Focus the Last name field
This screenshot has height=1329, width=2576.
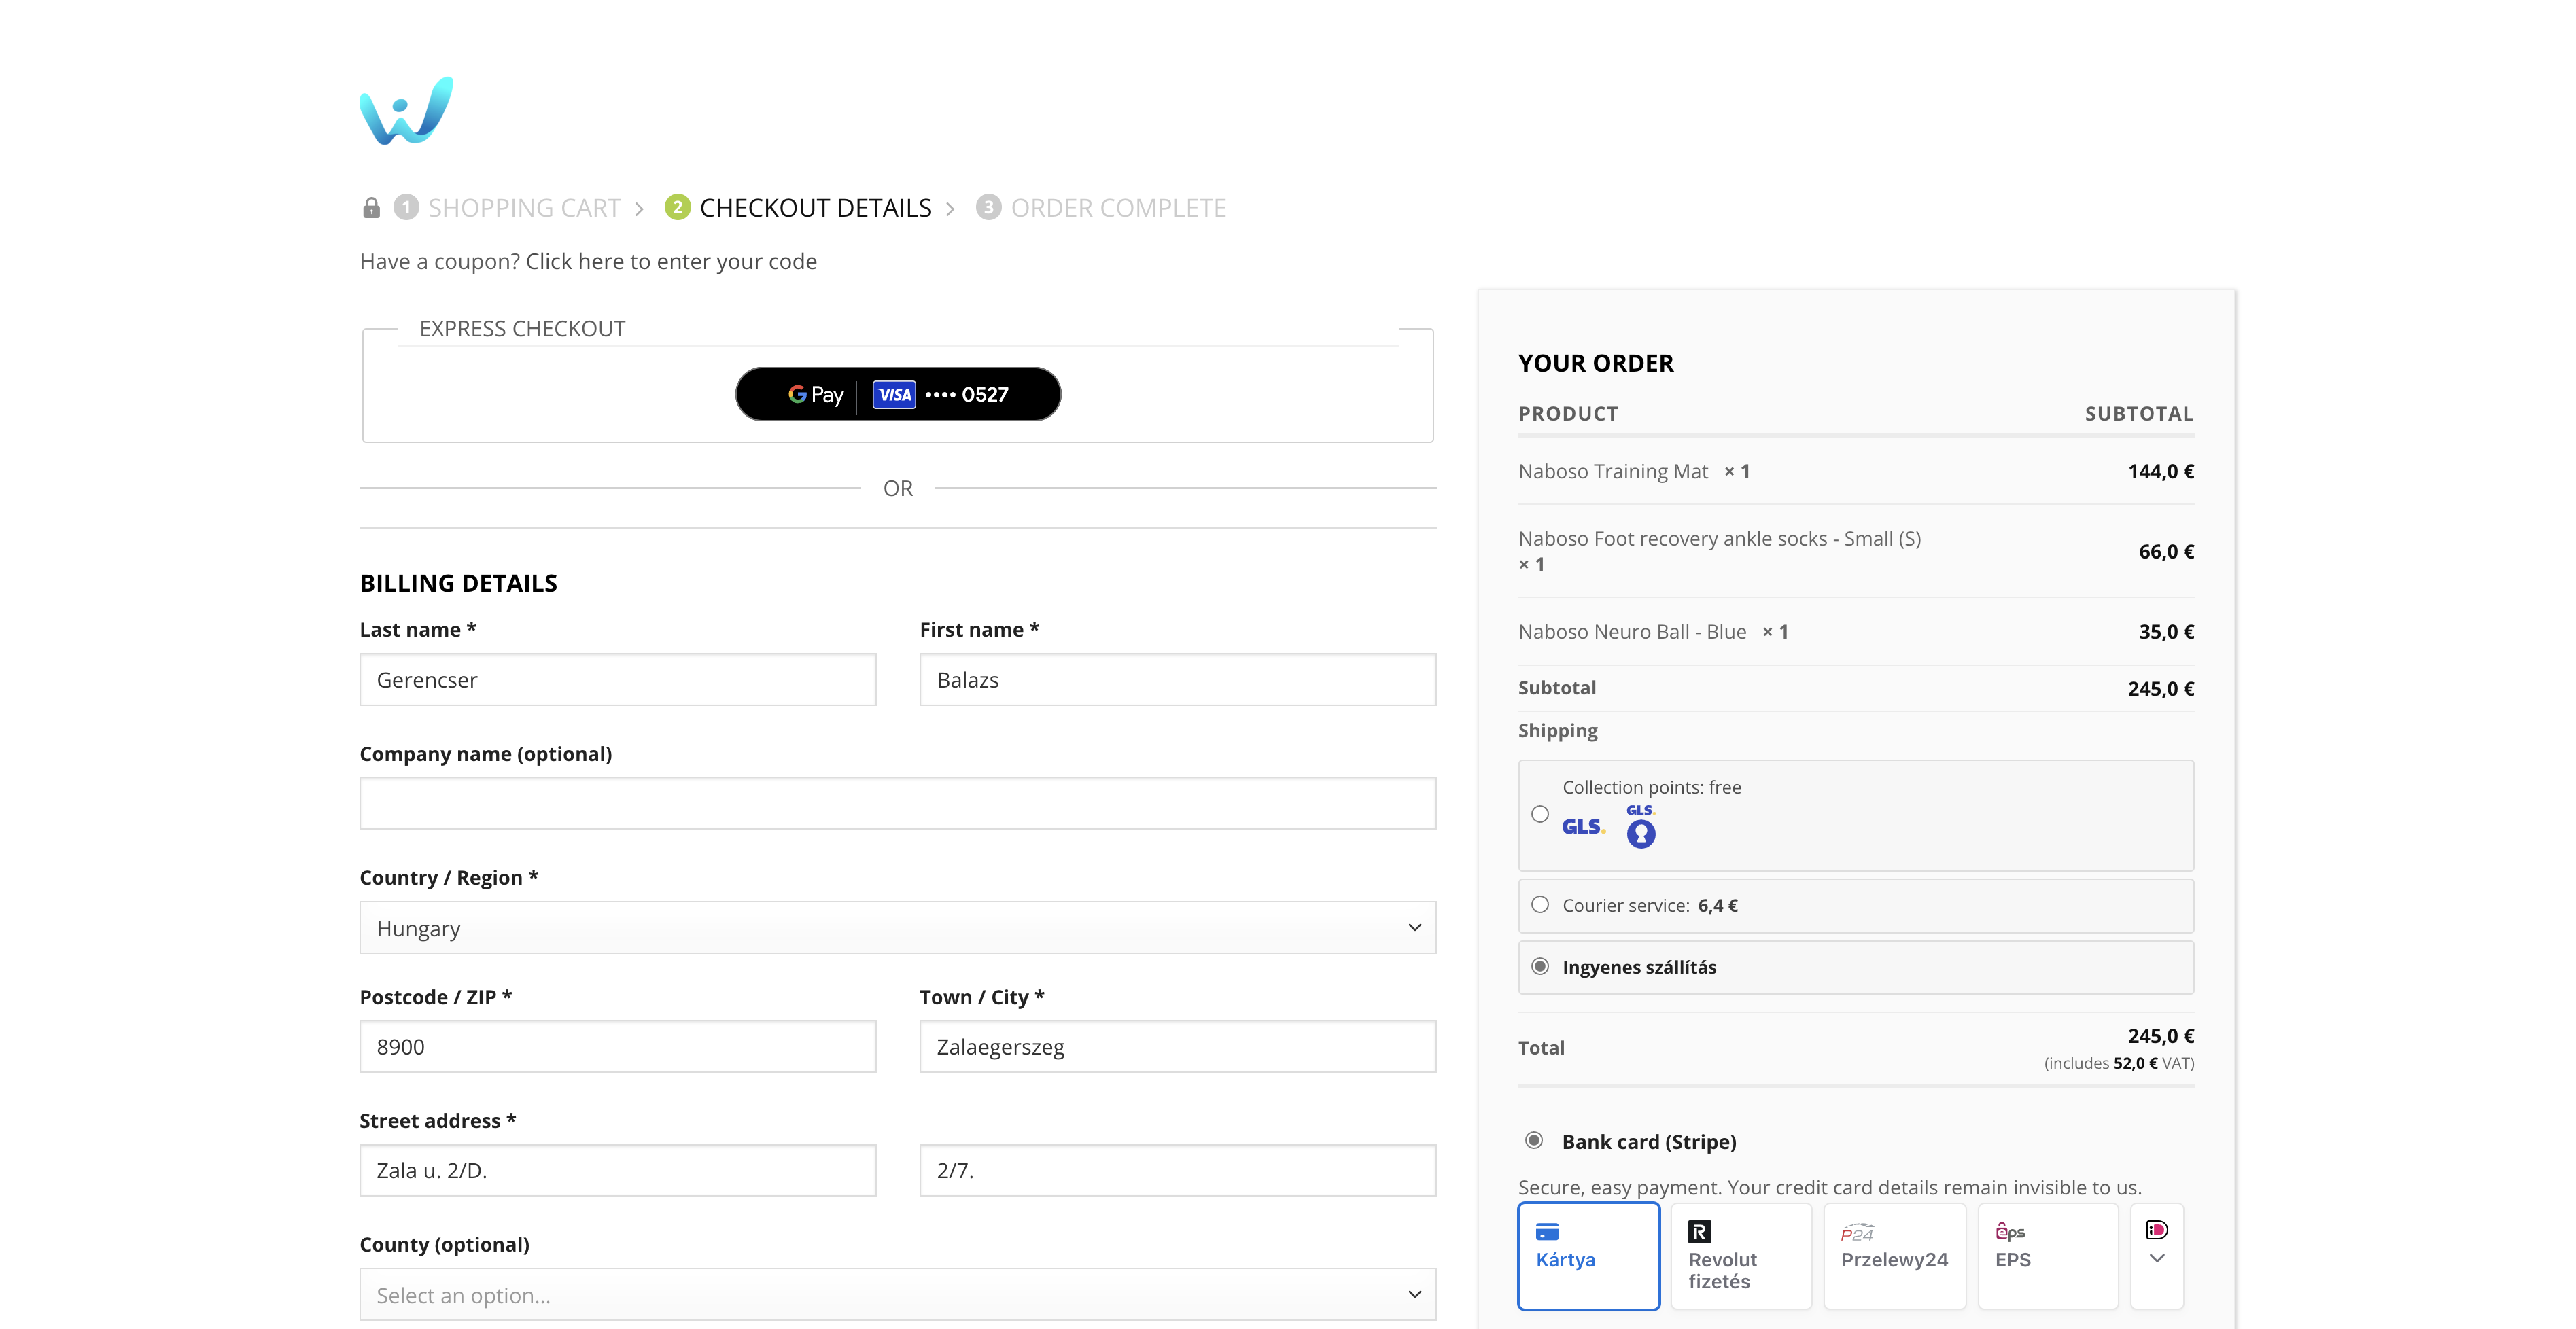tap(618, 680)
